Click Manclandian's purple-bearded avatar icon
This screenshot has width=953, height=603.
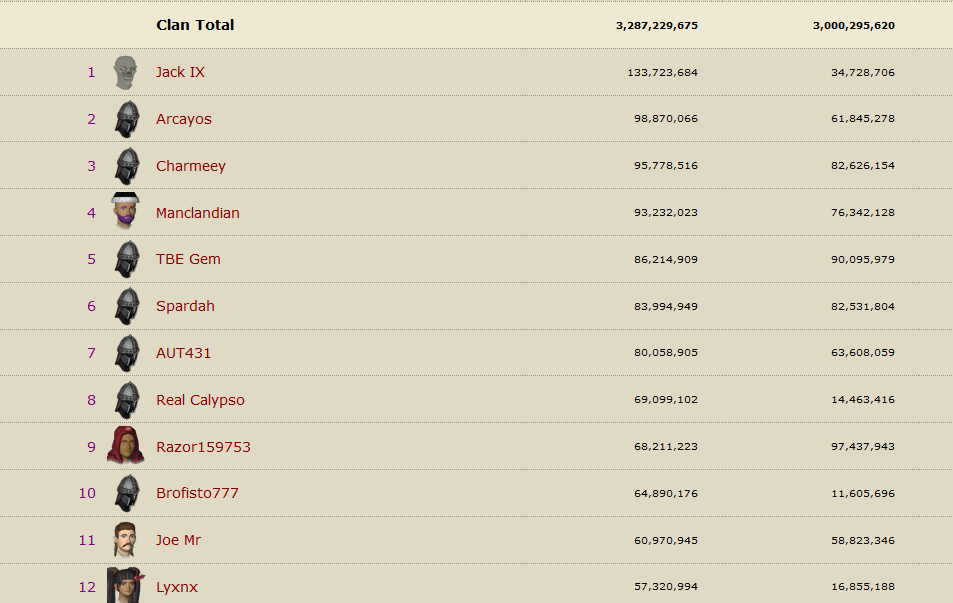pyautogui.click(x=125, y=212)
